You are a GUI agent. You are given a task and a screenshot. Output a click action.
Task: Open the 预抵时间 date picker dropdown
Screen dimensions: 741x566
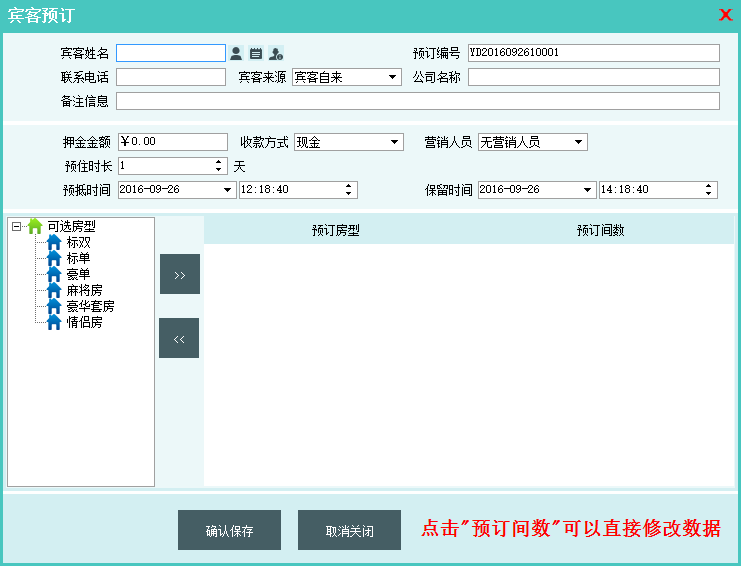click(228, 189)
